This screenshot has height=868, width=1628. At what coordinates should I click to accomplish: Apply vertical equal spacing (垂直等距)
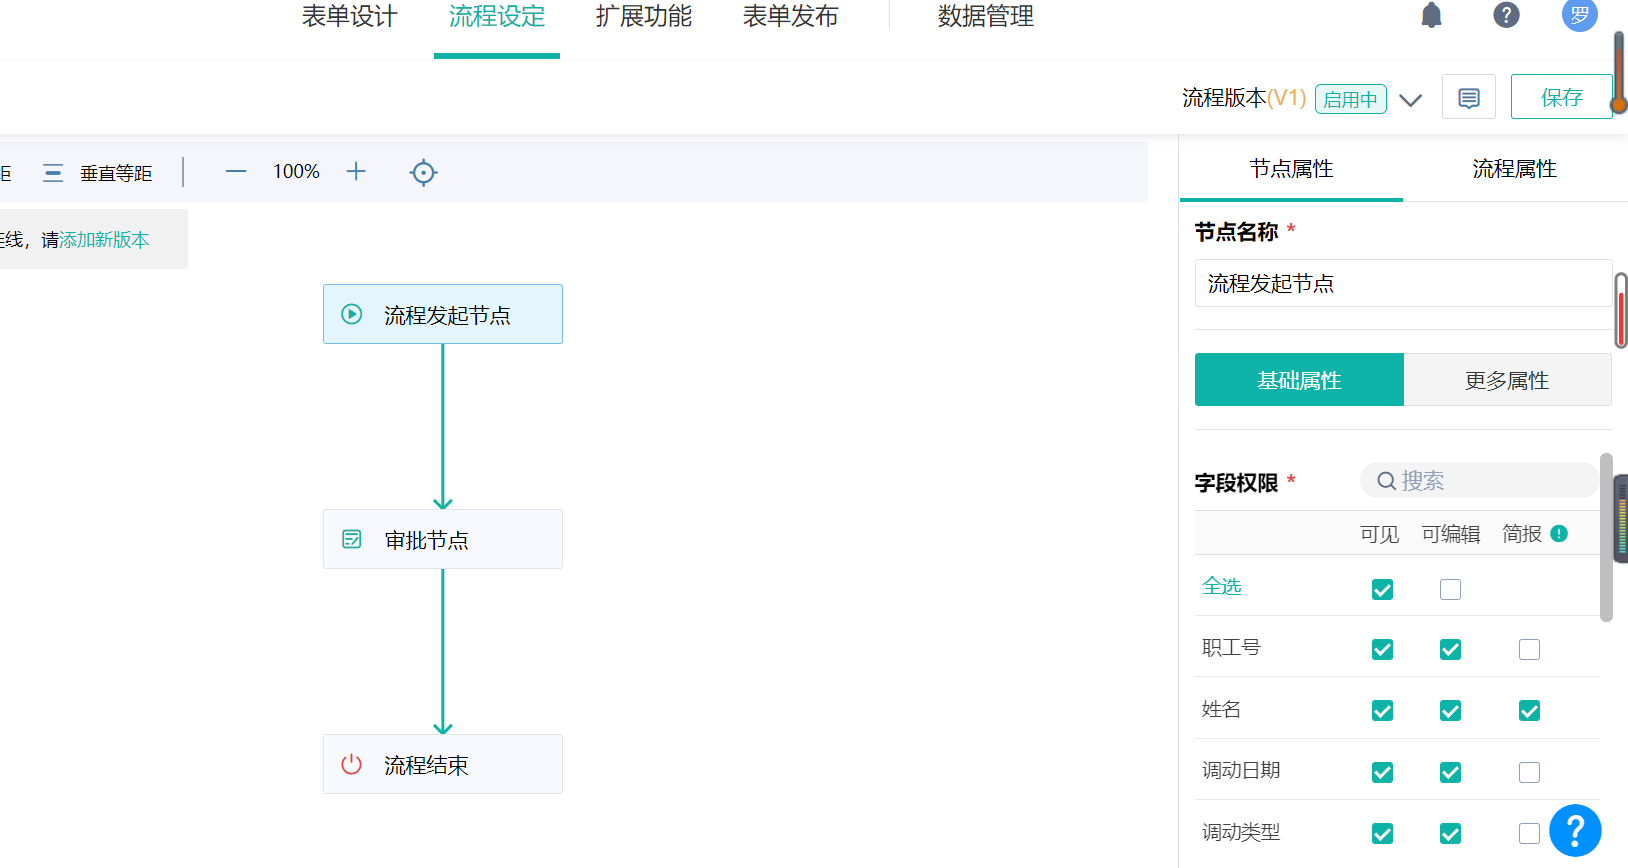(x=98, y=173)
